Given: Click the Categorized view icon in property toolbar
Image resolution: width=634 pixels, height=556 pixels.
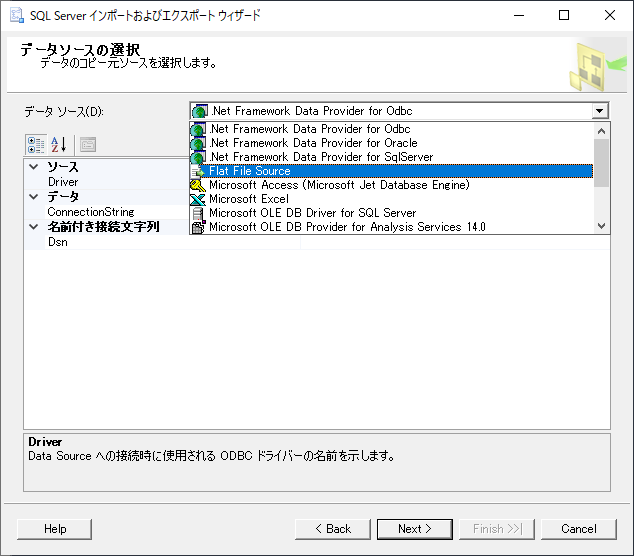Looking at the screenshot, I should [x=35, y=144].
